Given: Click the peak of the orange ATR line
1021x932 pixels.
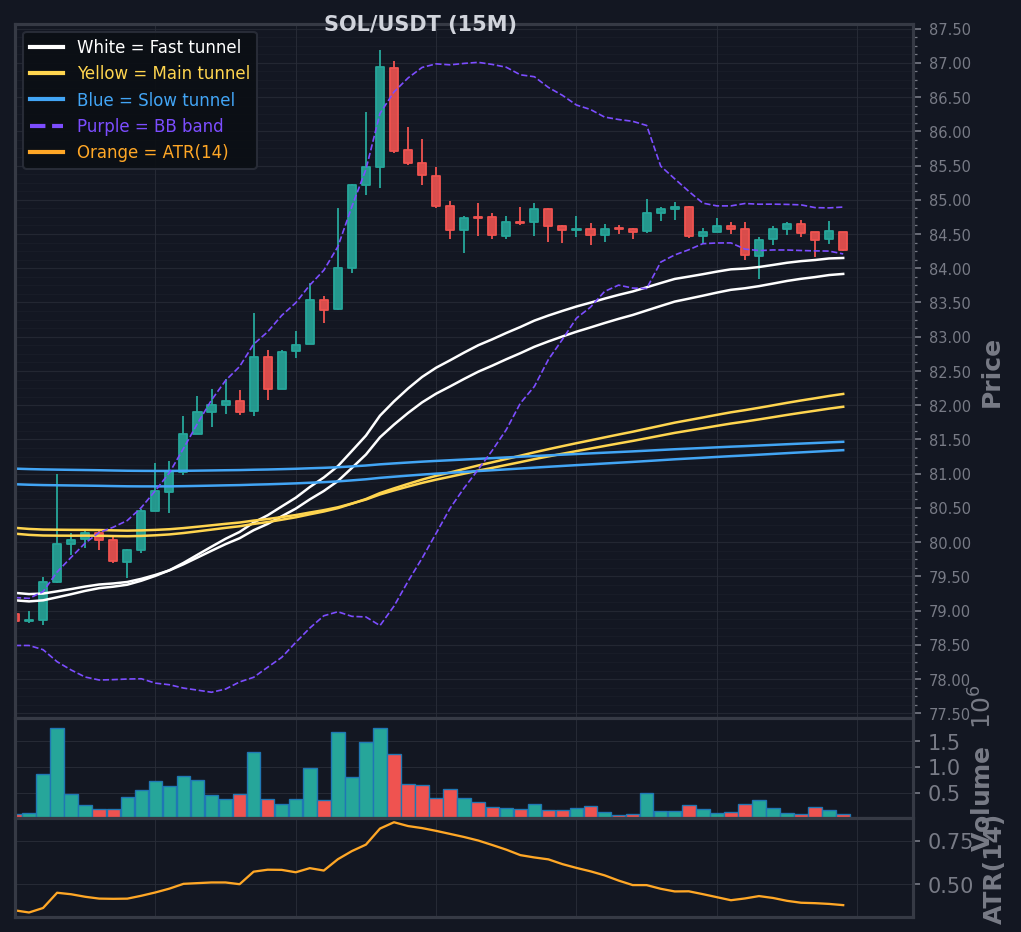Looking at the screenshot, I should 394,823.
